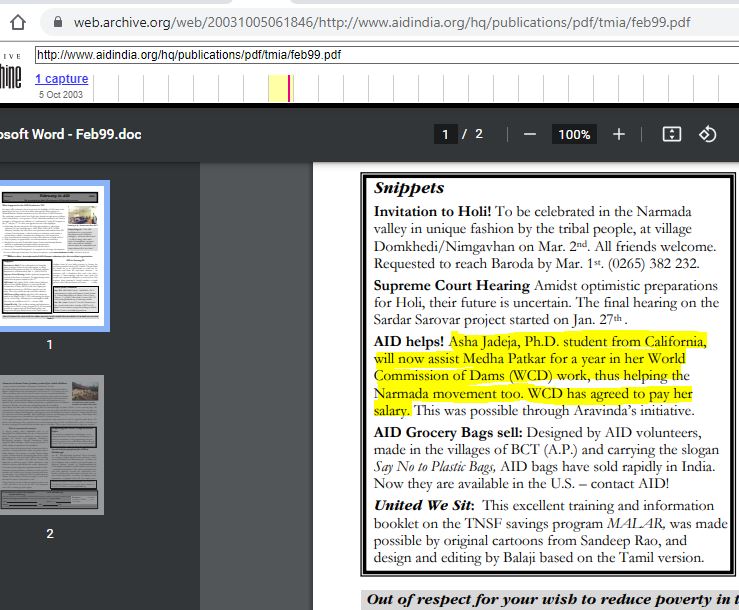The image size is (739, 610).
Task: Click the "5 Oct 2003" date text
Action: 61,94
